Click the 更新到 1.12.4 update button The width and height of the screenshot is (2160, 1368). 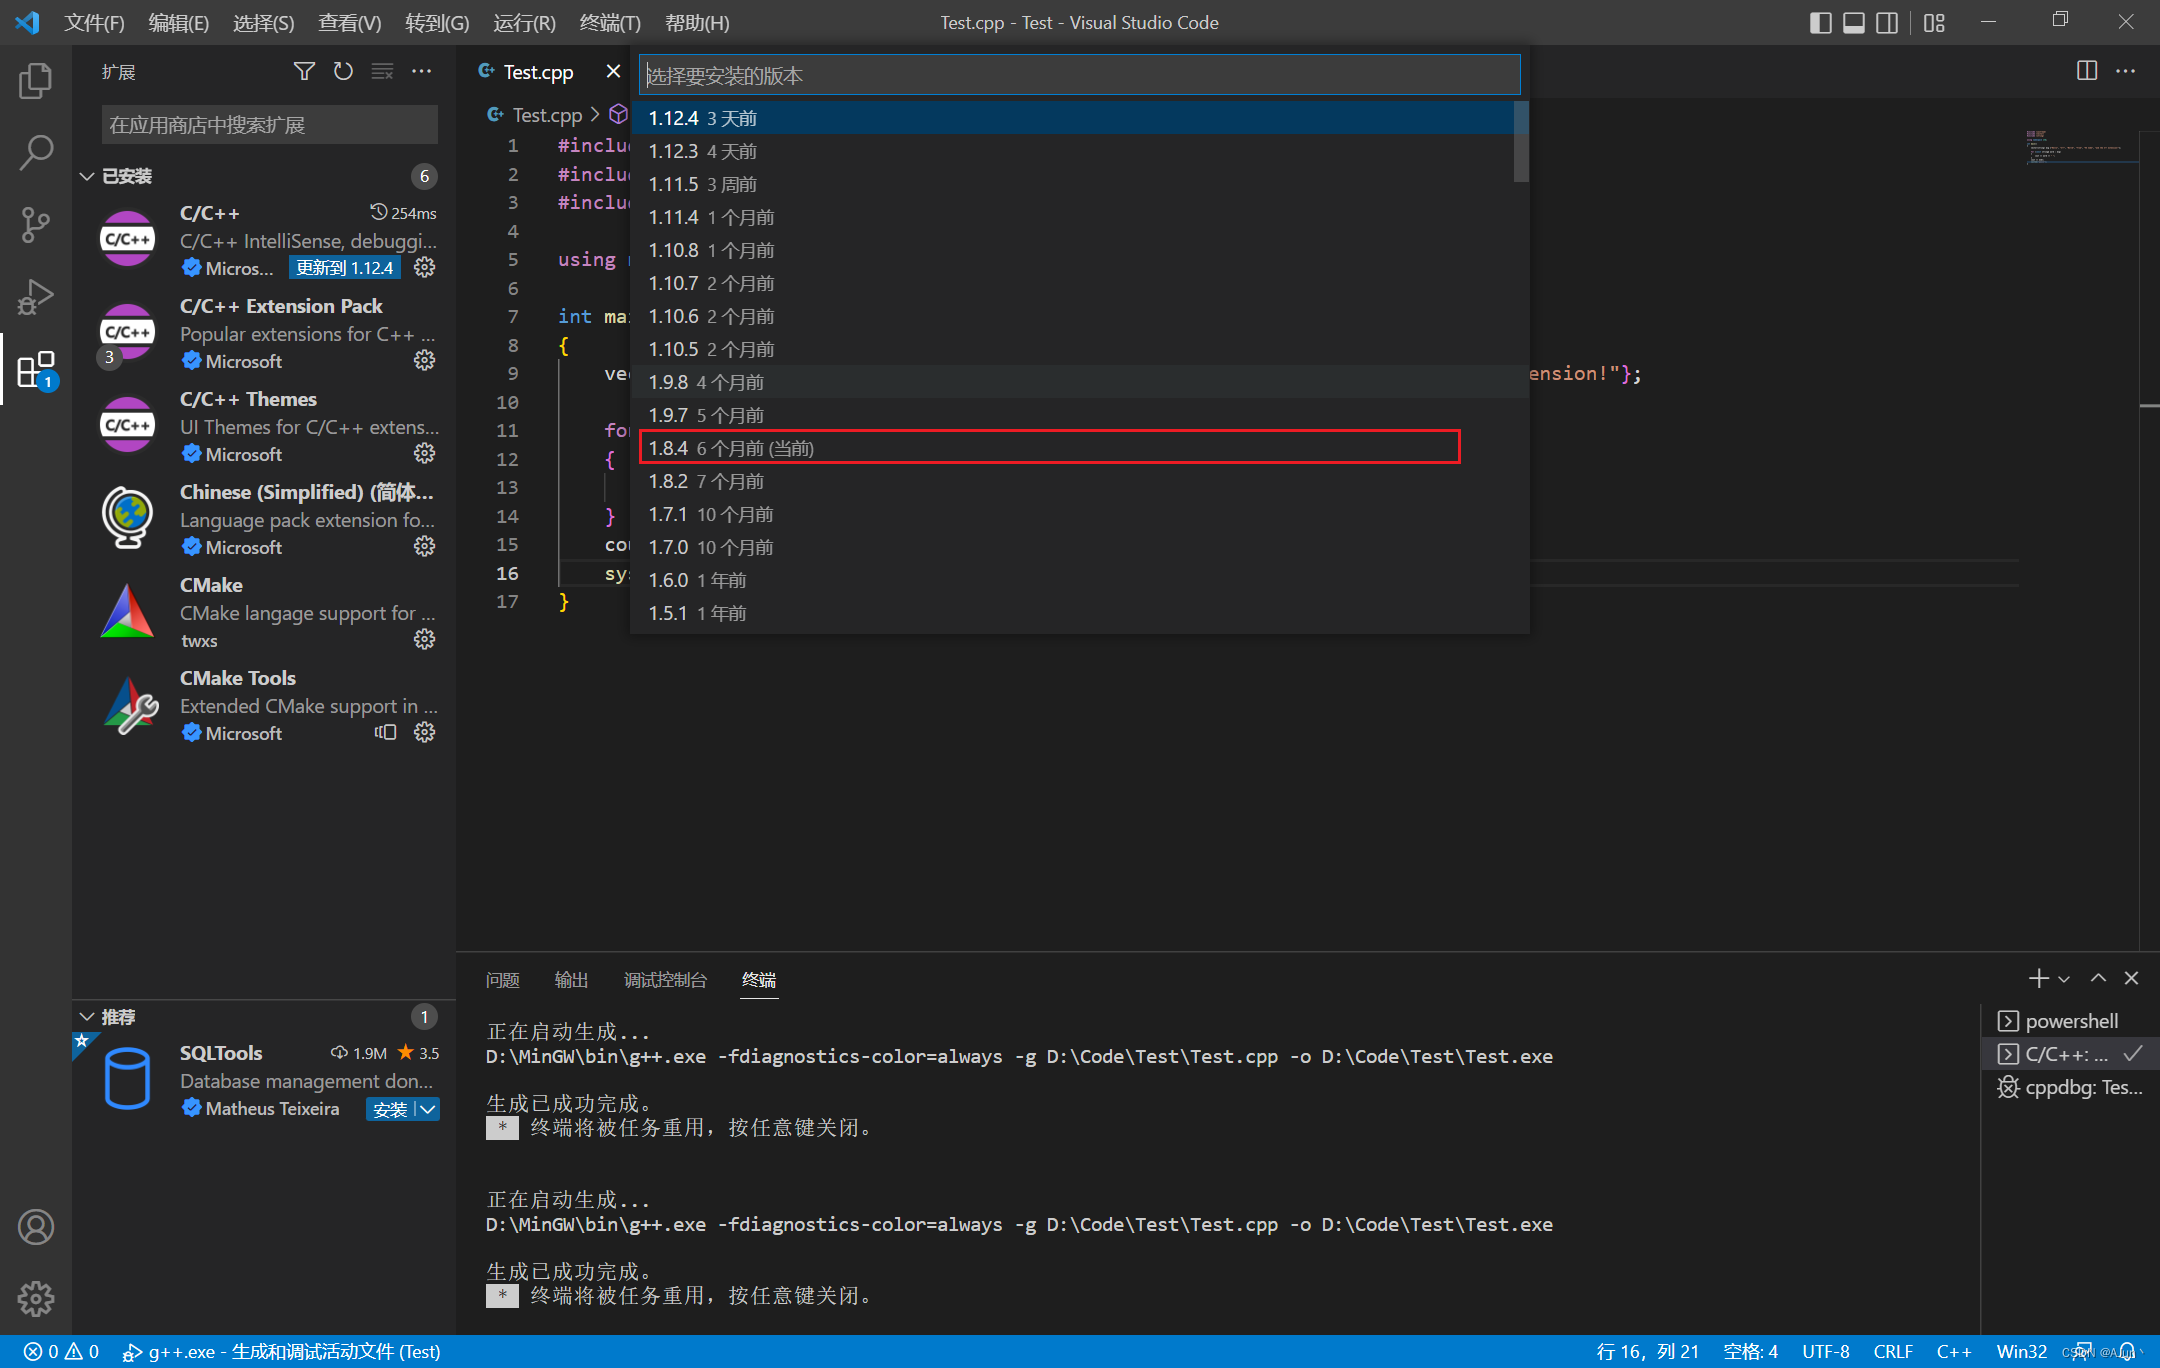tap(345, 268)
